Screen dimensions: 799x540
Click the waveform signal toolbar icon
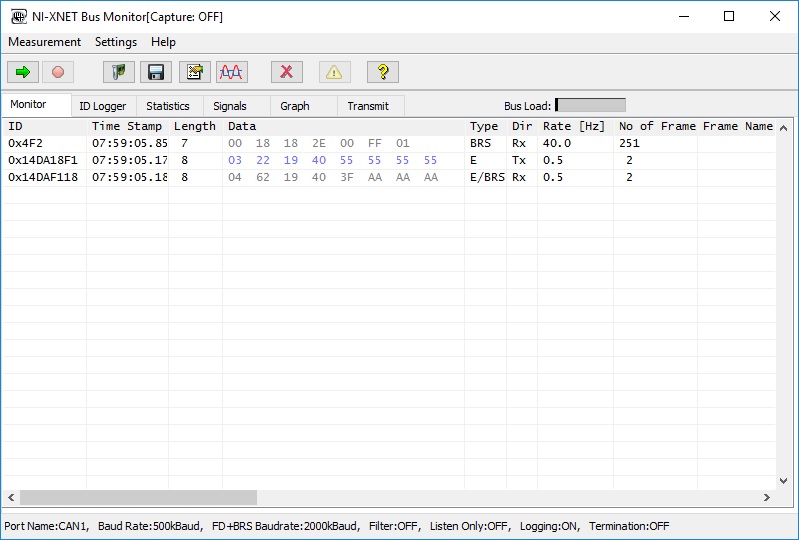click(232, 72)
